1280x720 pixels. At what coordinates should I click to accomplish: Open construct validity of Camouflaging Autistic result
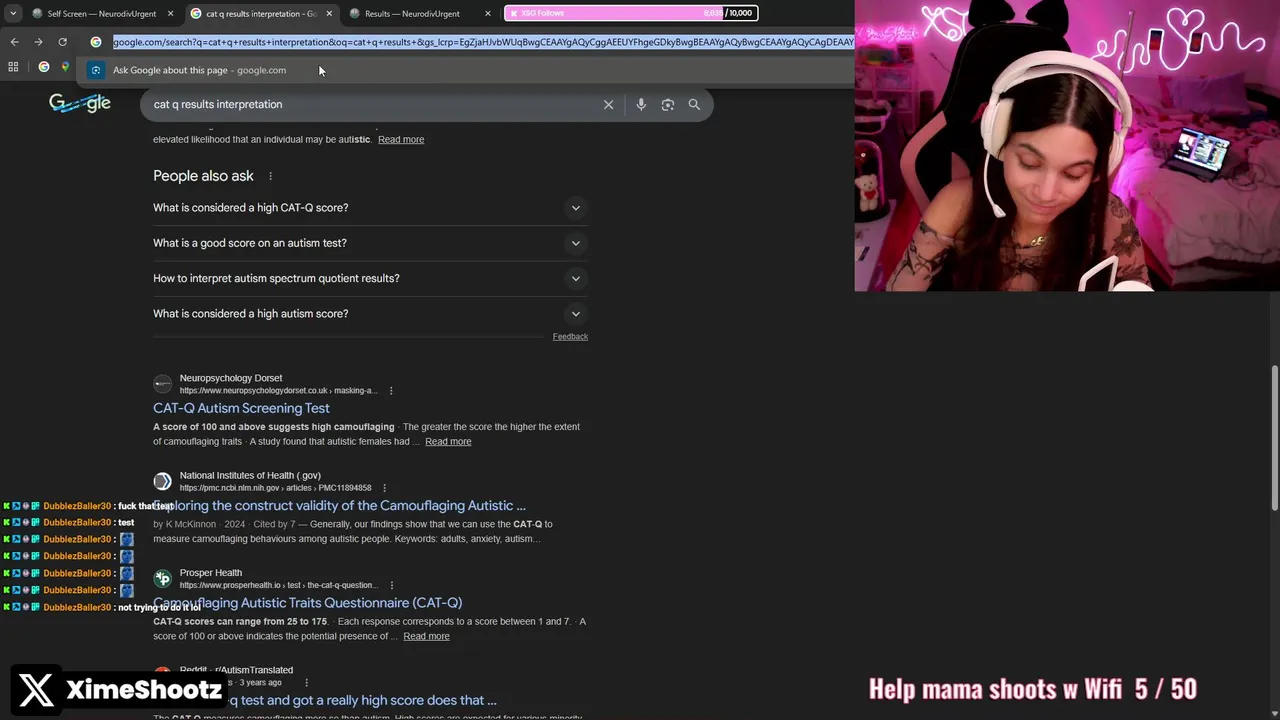coord(339,505)
